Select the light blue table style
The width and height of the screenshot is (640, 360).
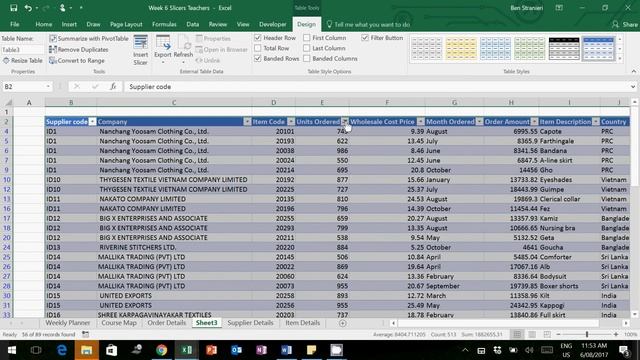point(495,49)
